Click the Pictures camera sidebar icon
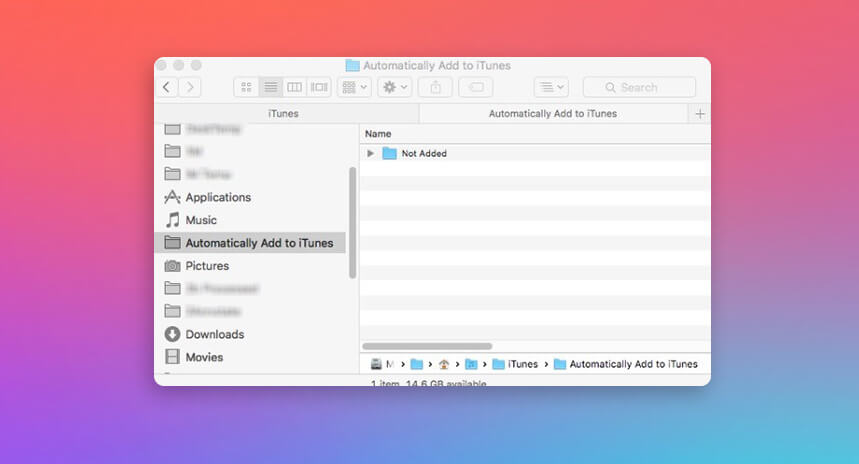The height and width of the screenshot is (464, 859). (x=173, y=266)
